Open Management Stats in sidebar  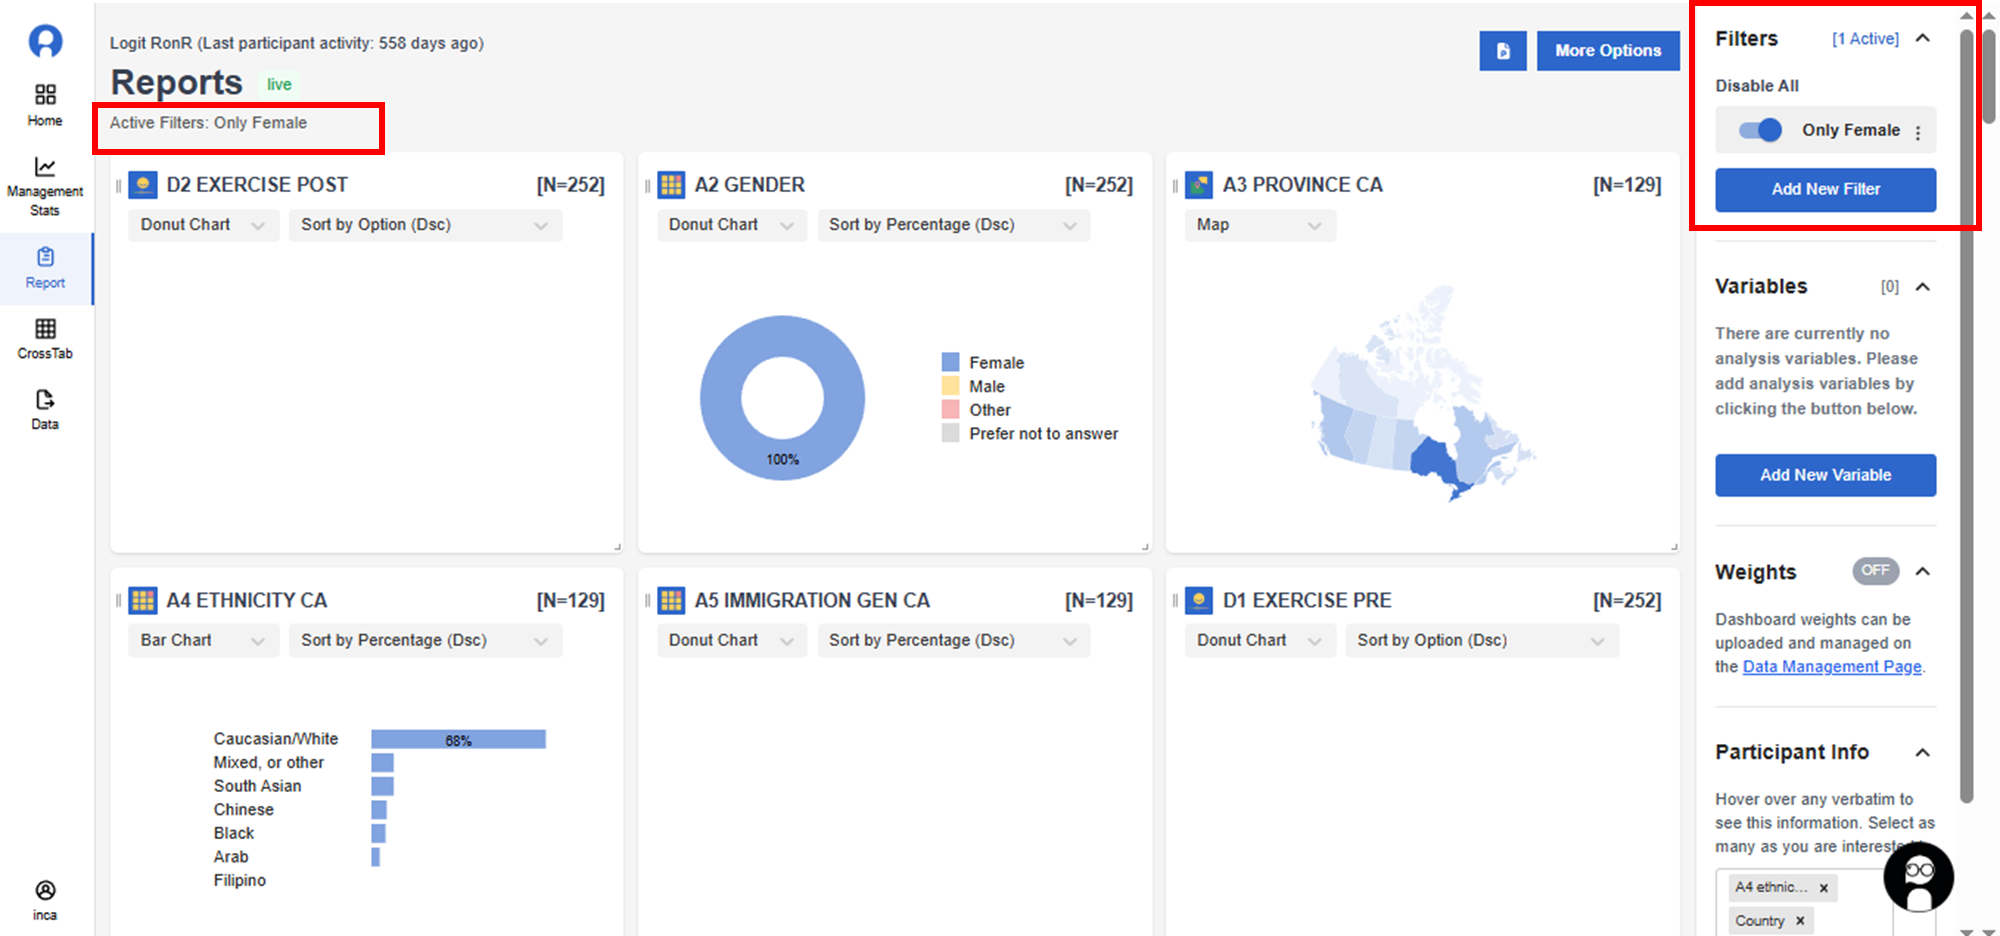[x=45, y=186]
